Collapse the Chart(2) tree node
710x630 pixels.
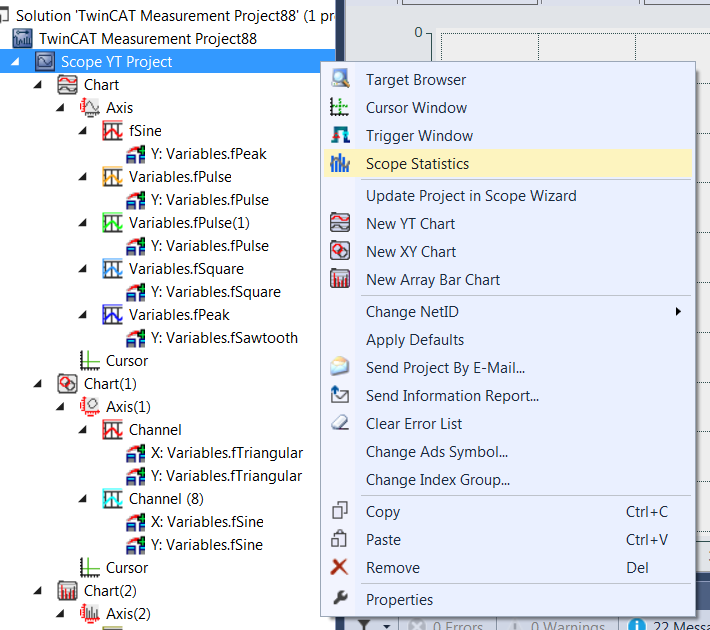point(38,591)
